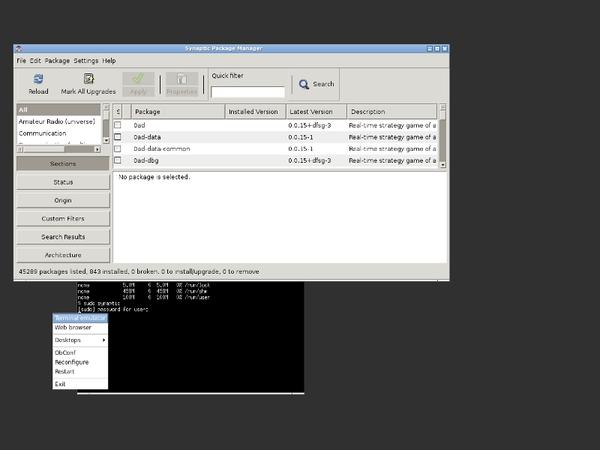Viewport: 600px width, 450px height.
Task: Click the Search Results button
Action: (x=63, y=236)
